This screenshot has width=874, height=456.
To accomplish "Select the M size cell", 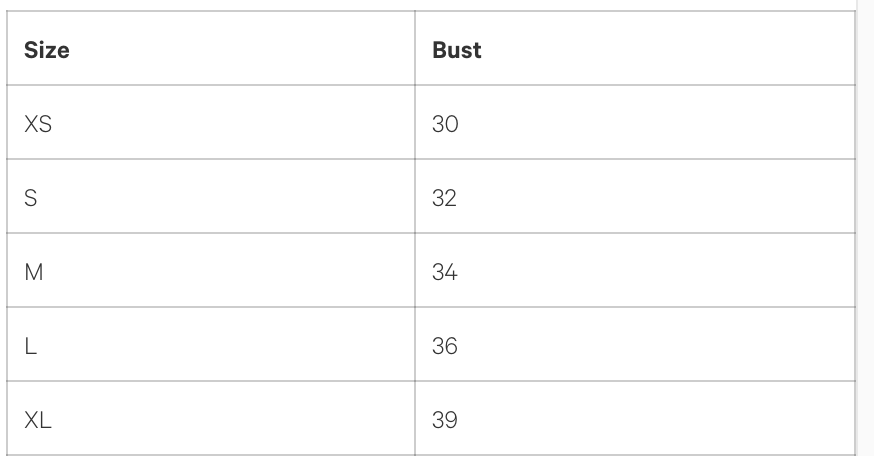I will pos(32,271).
